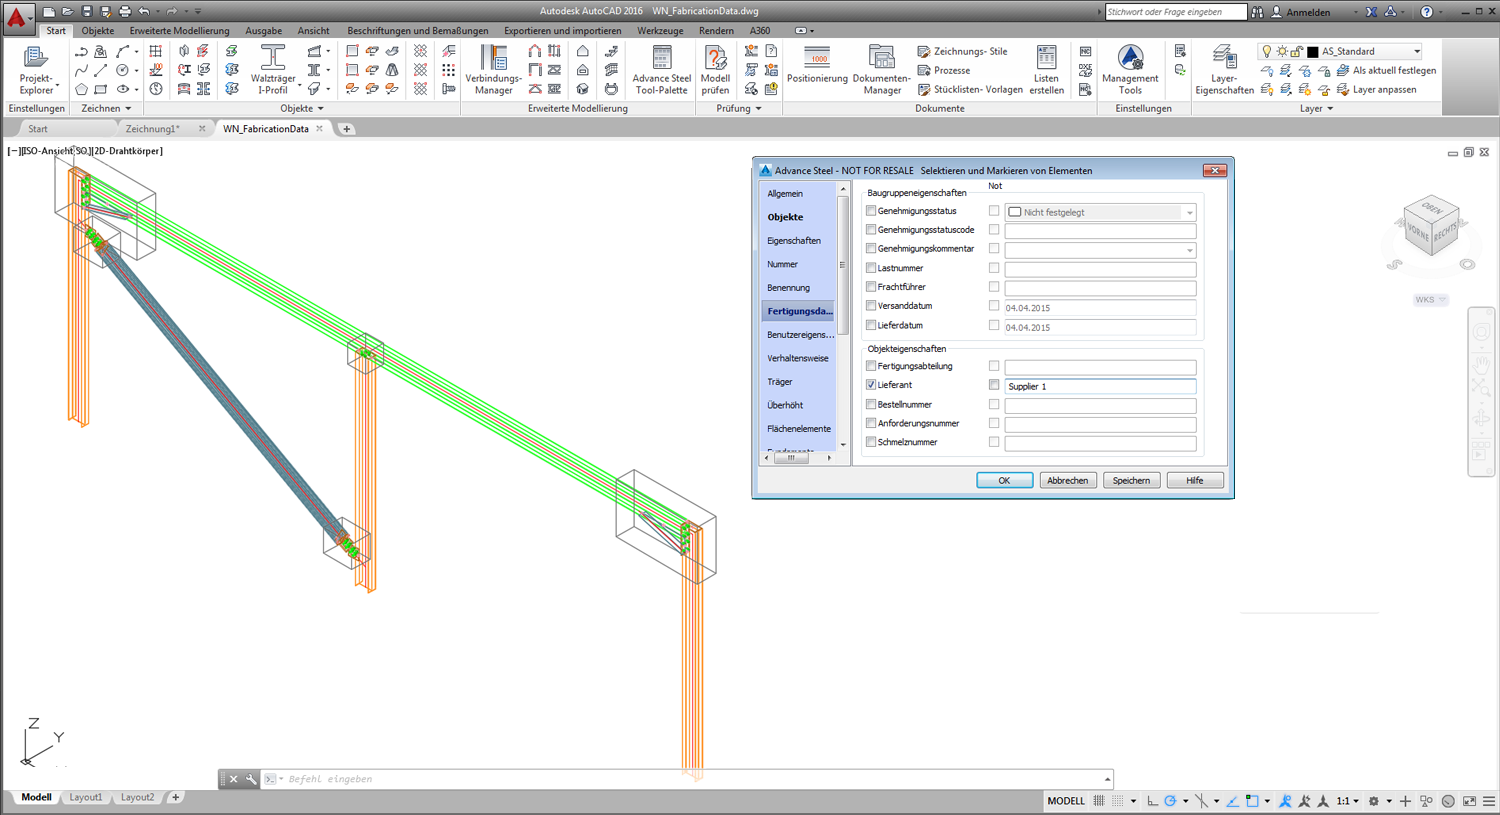Switch to the Zeichnung1* drawing tab
1500x815 pixels.
tap(152, 129)
